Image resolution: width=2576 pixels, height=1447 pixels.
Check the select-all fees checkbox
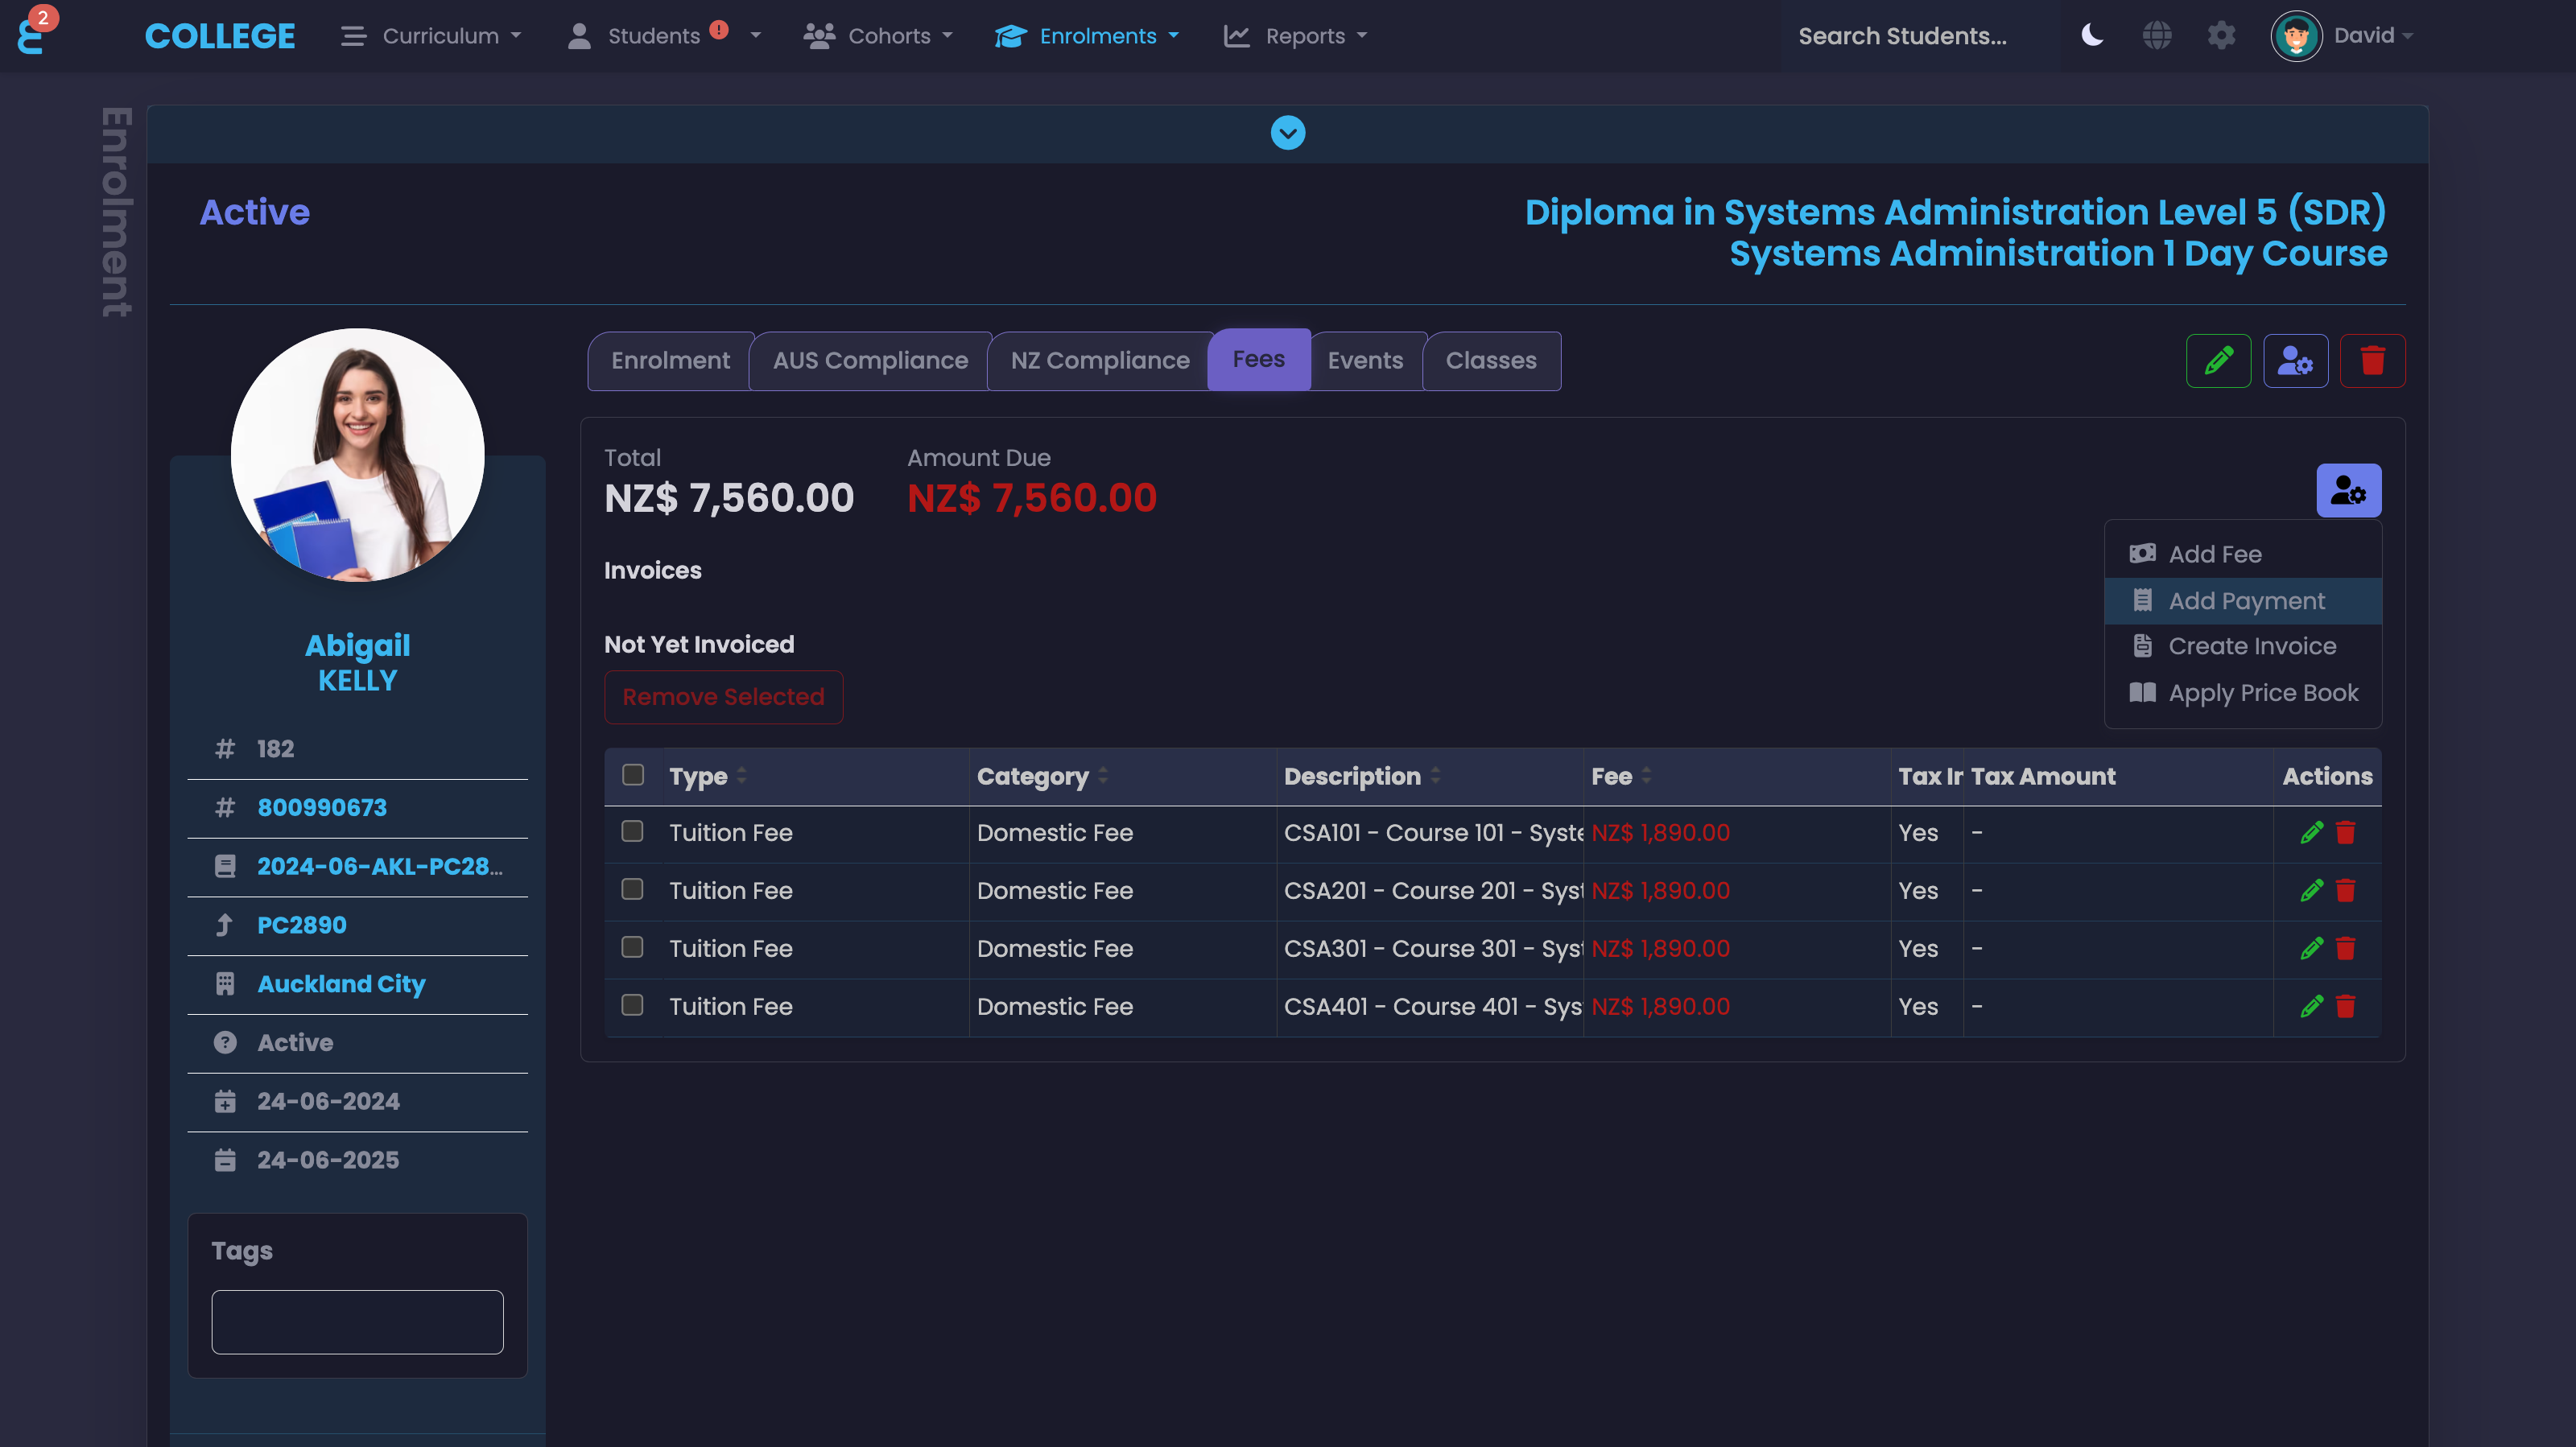pyautogui.click(x=632, y=775)
